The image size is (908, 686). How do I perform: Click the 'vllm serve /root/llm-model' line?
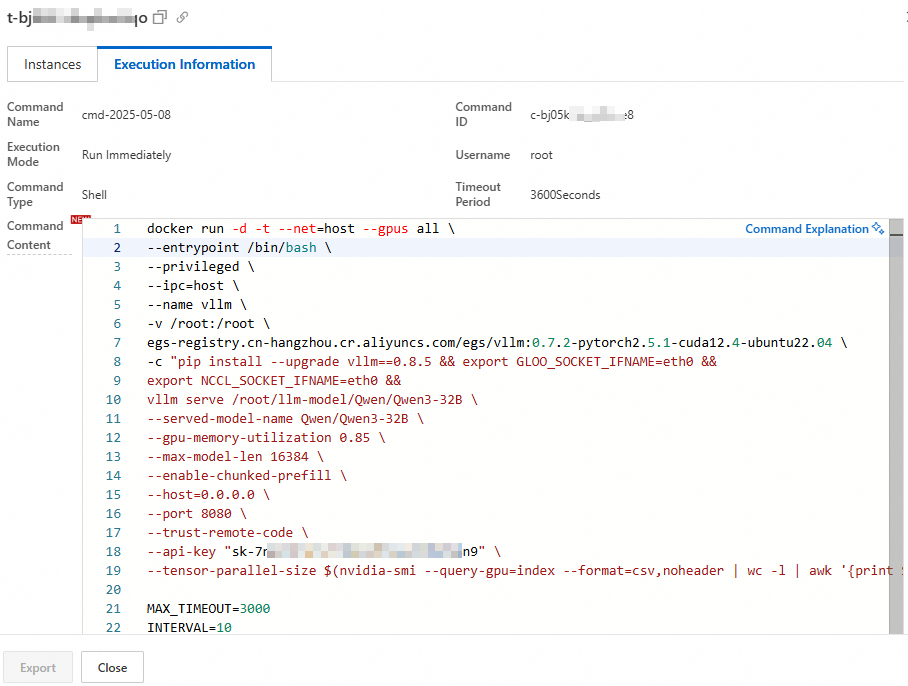coord(312,400)
